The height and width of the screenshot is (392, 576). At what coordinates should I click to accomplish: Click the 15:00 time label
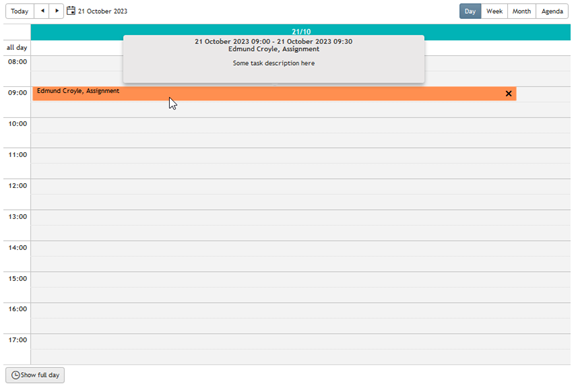click(x=18, y=278)
